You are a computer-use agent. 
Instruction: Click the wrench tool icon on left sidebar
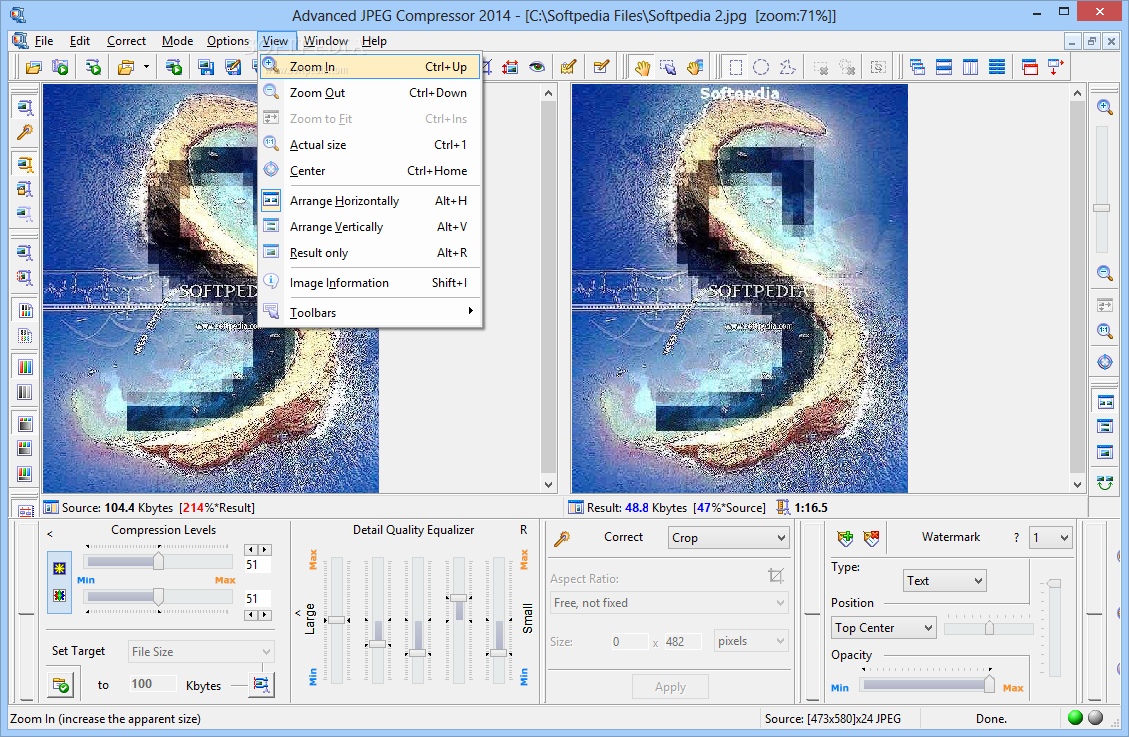pos(24,132)
